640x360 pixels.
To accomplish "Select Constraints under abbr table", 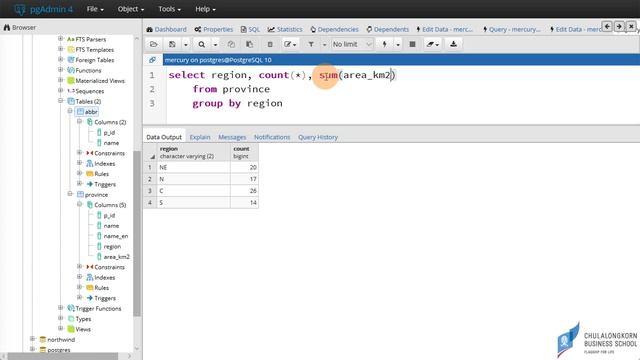I will (x=109, y=153).
